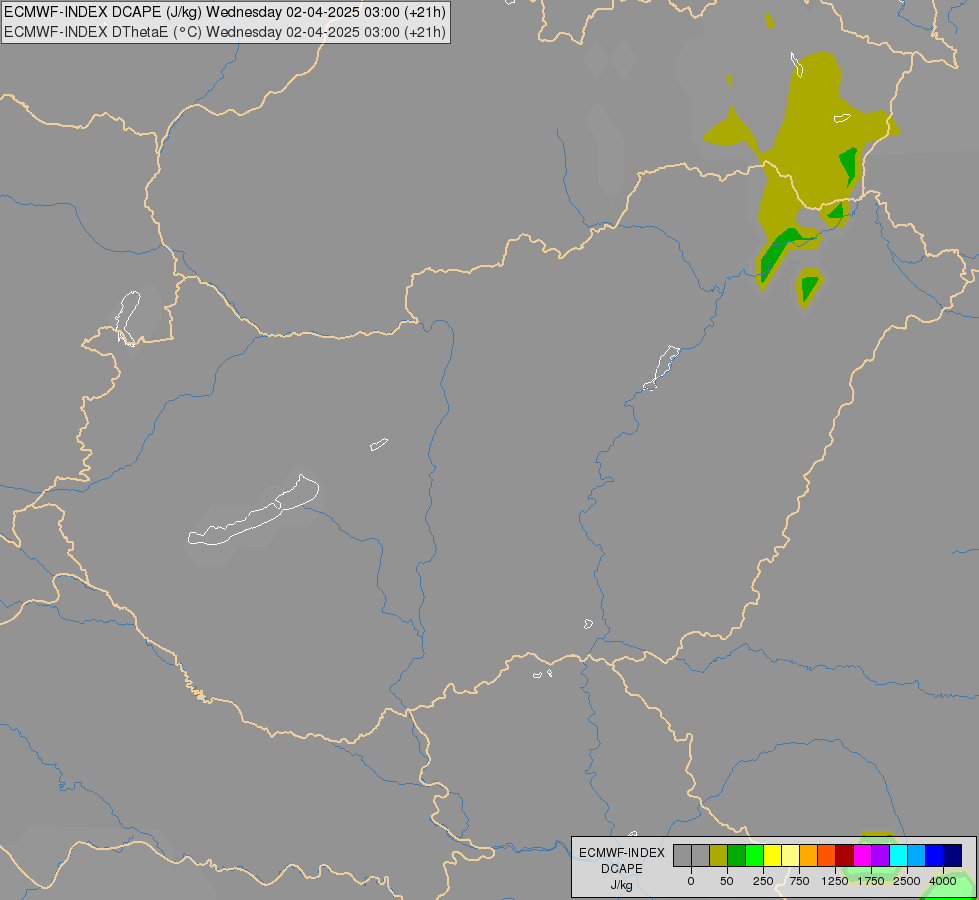Click the light blue legend swatch
The height and width of the screenshot is (900, 979).
[917, 855]
